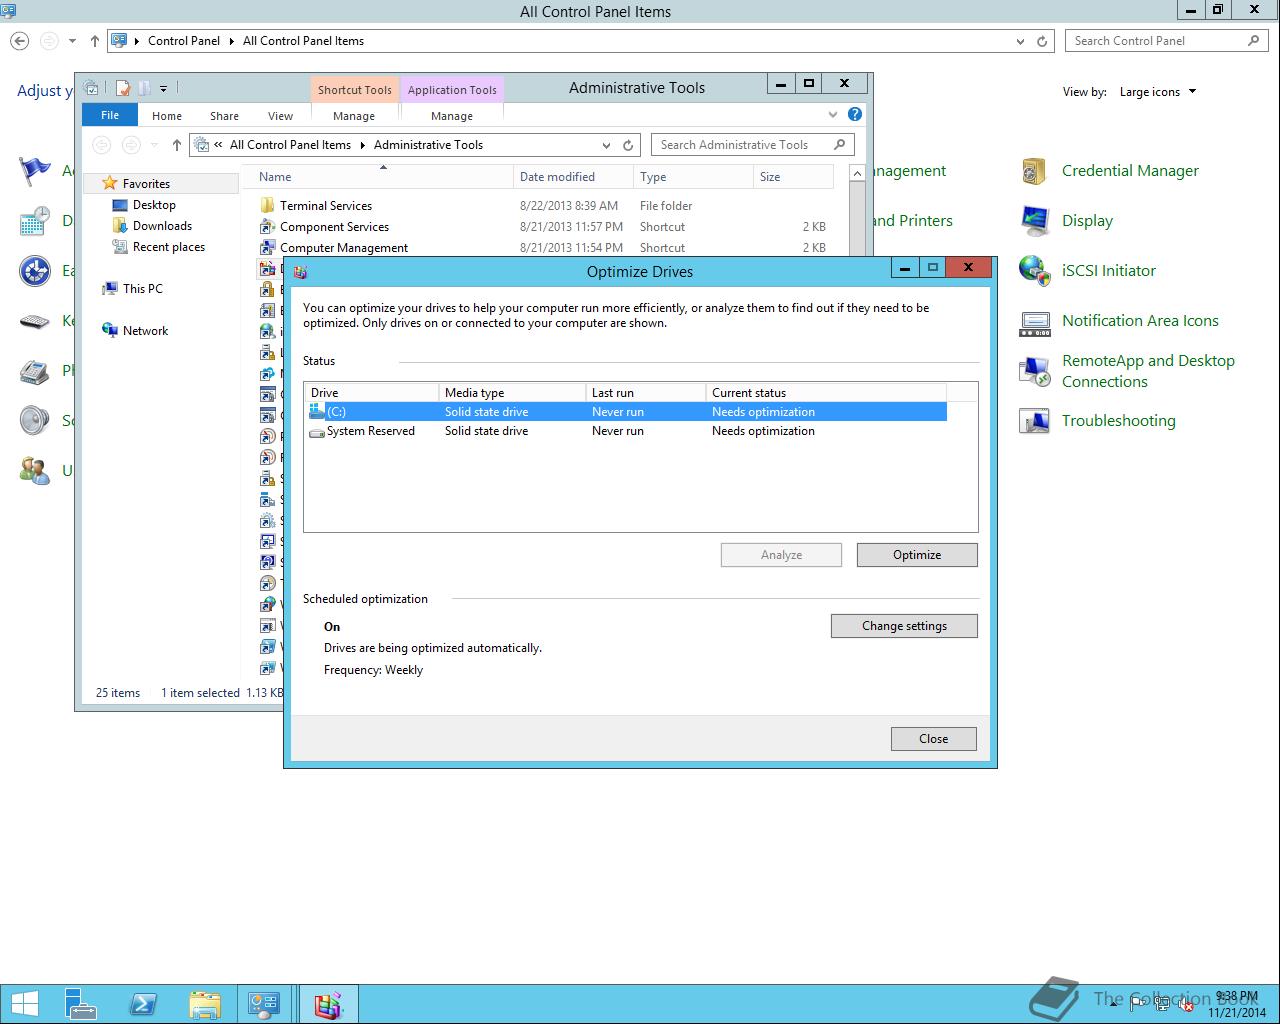The height and width of the screenshot is (1024, 1280).
Task: Open Manage tab under Shortcut Tools
Action: click(x=354, y=116)
